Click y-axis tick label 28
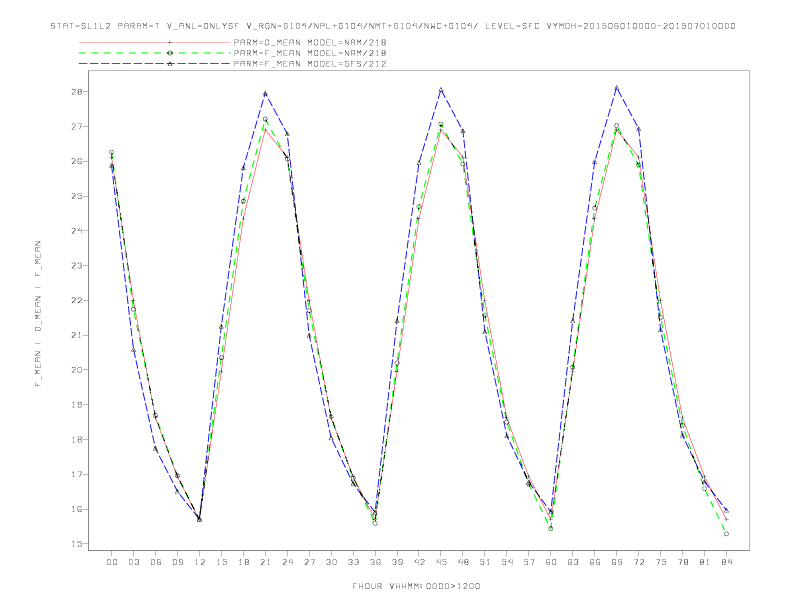792x612 pixels. click(x=79, y=92)
